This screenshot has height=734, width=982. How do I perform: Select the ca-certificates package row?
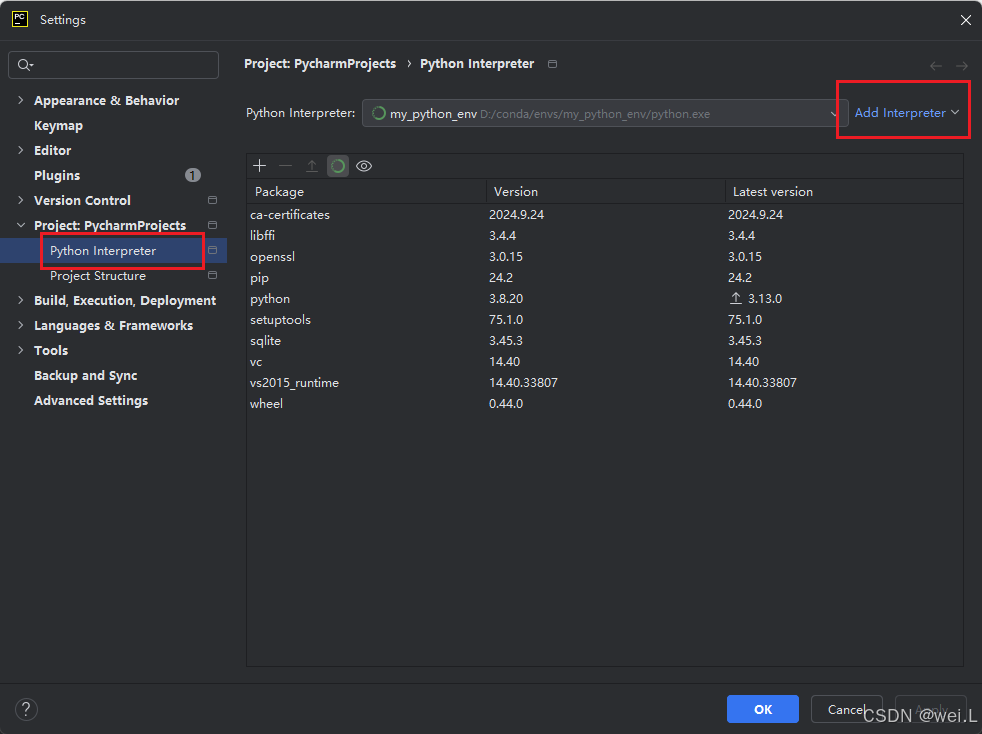(605, 215)
